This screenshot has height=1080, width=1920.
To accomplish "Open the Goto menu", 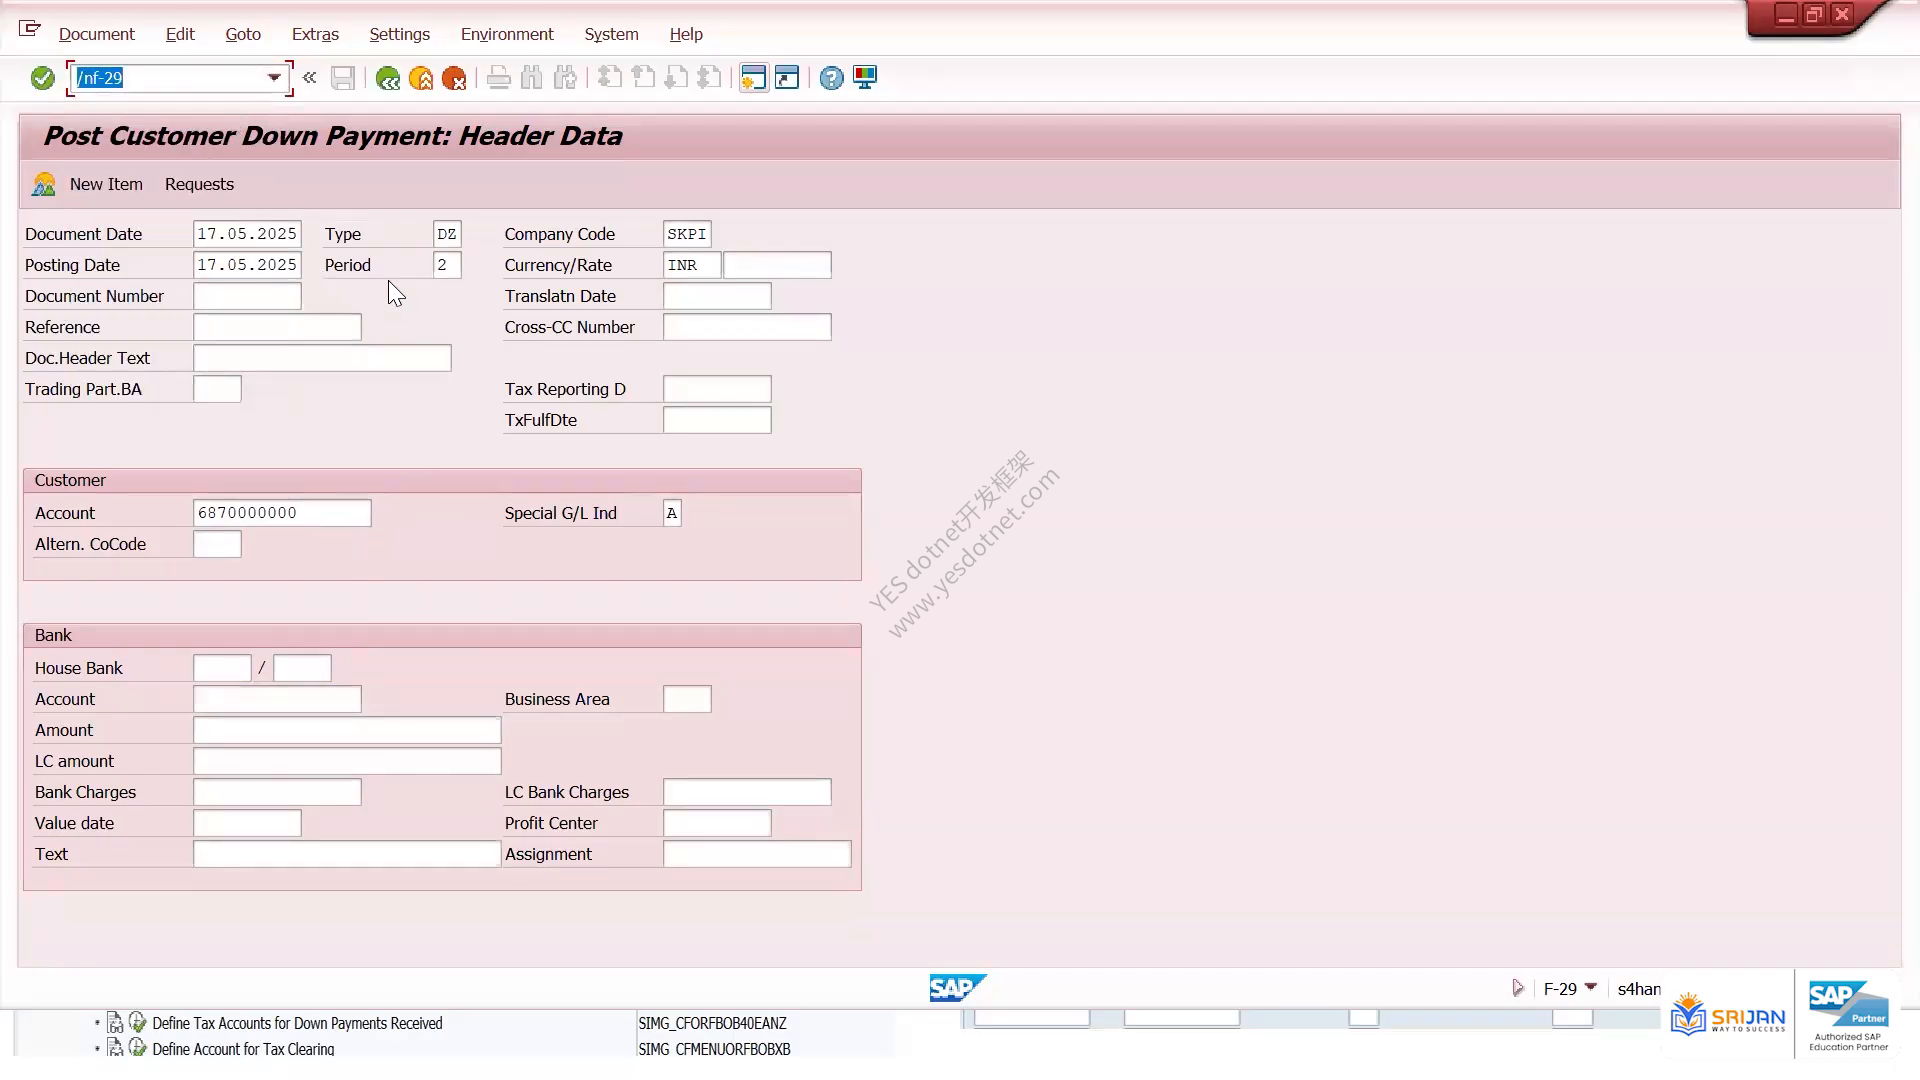I will point(243,34).
